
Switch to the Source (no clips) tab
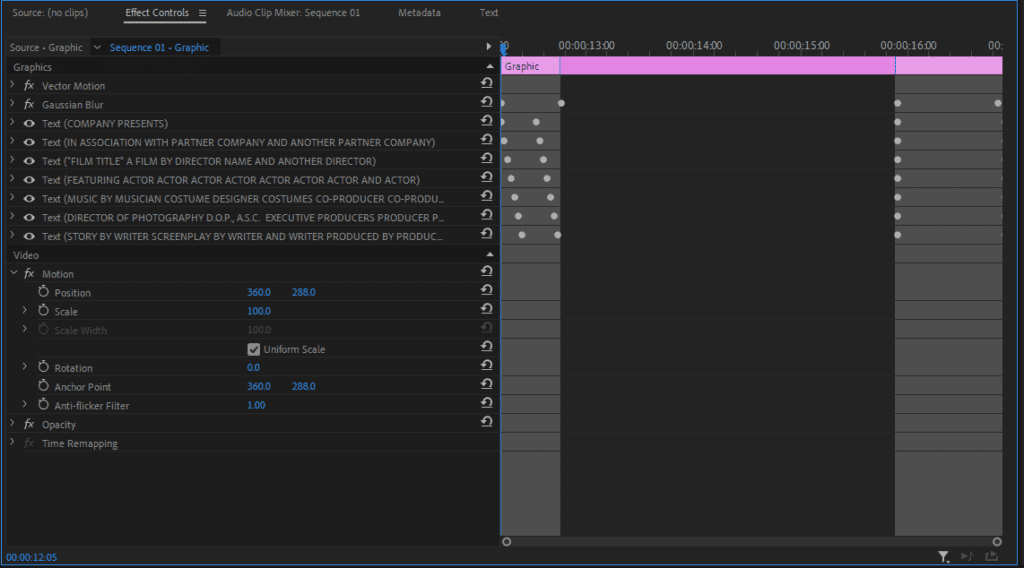pos(50,12)
